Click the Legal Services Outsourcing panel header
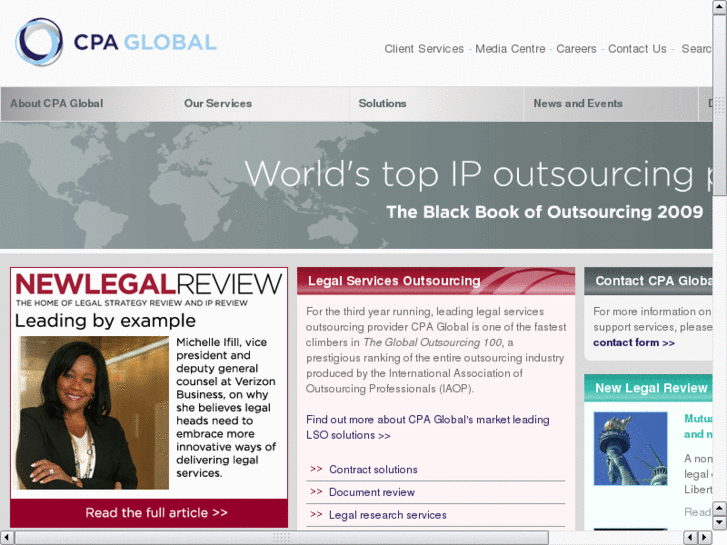 click(x=436, y=281)
